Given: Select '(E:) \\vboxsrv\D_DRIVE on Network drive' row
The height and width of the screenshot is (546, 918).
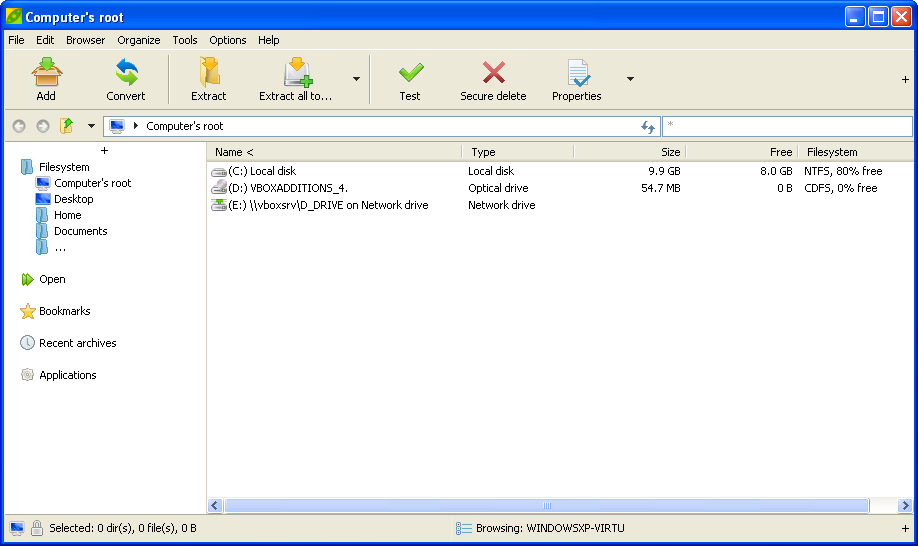Looking at the screenshot, I should (560, 205).
